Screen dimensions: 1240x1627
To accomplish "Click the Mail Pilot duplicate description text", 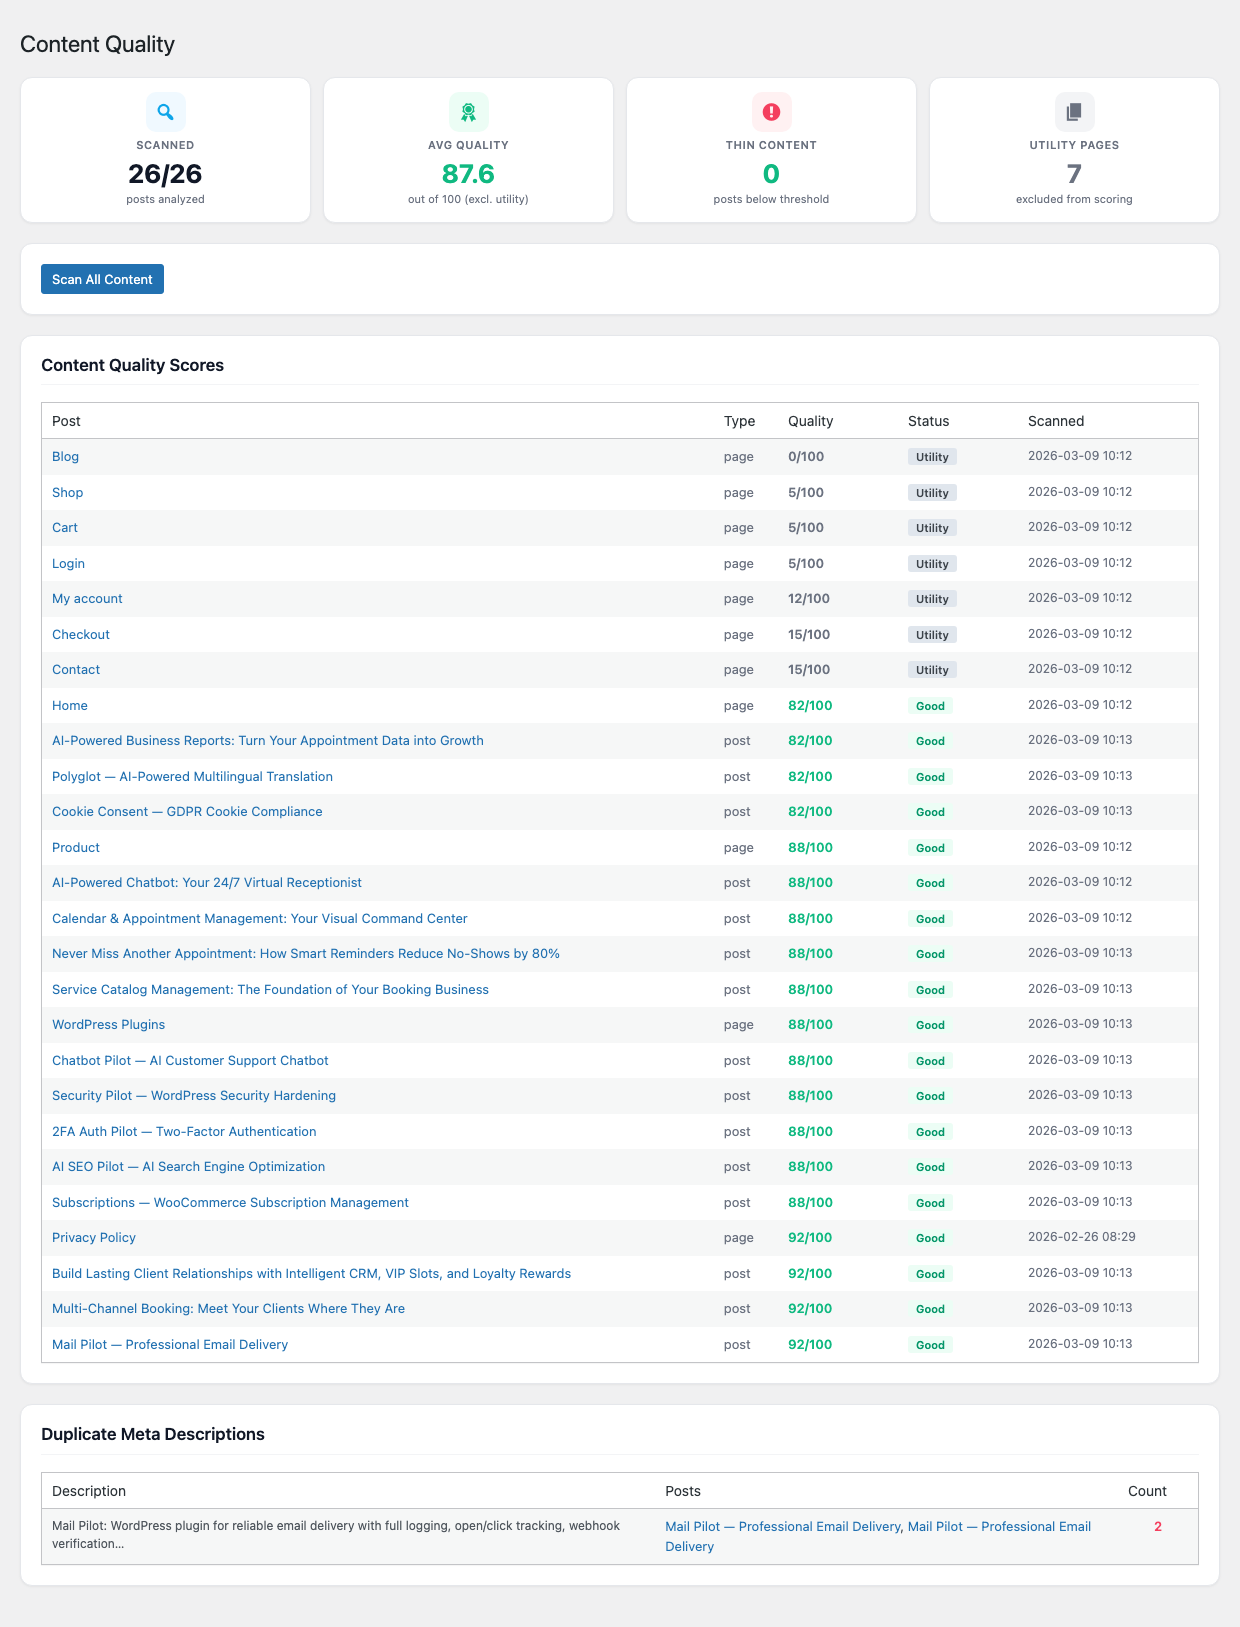I will pyautogui.click(x=336, y=1535).
